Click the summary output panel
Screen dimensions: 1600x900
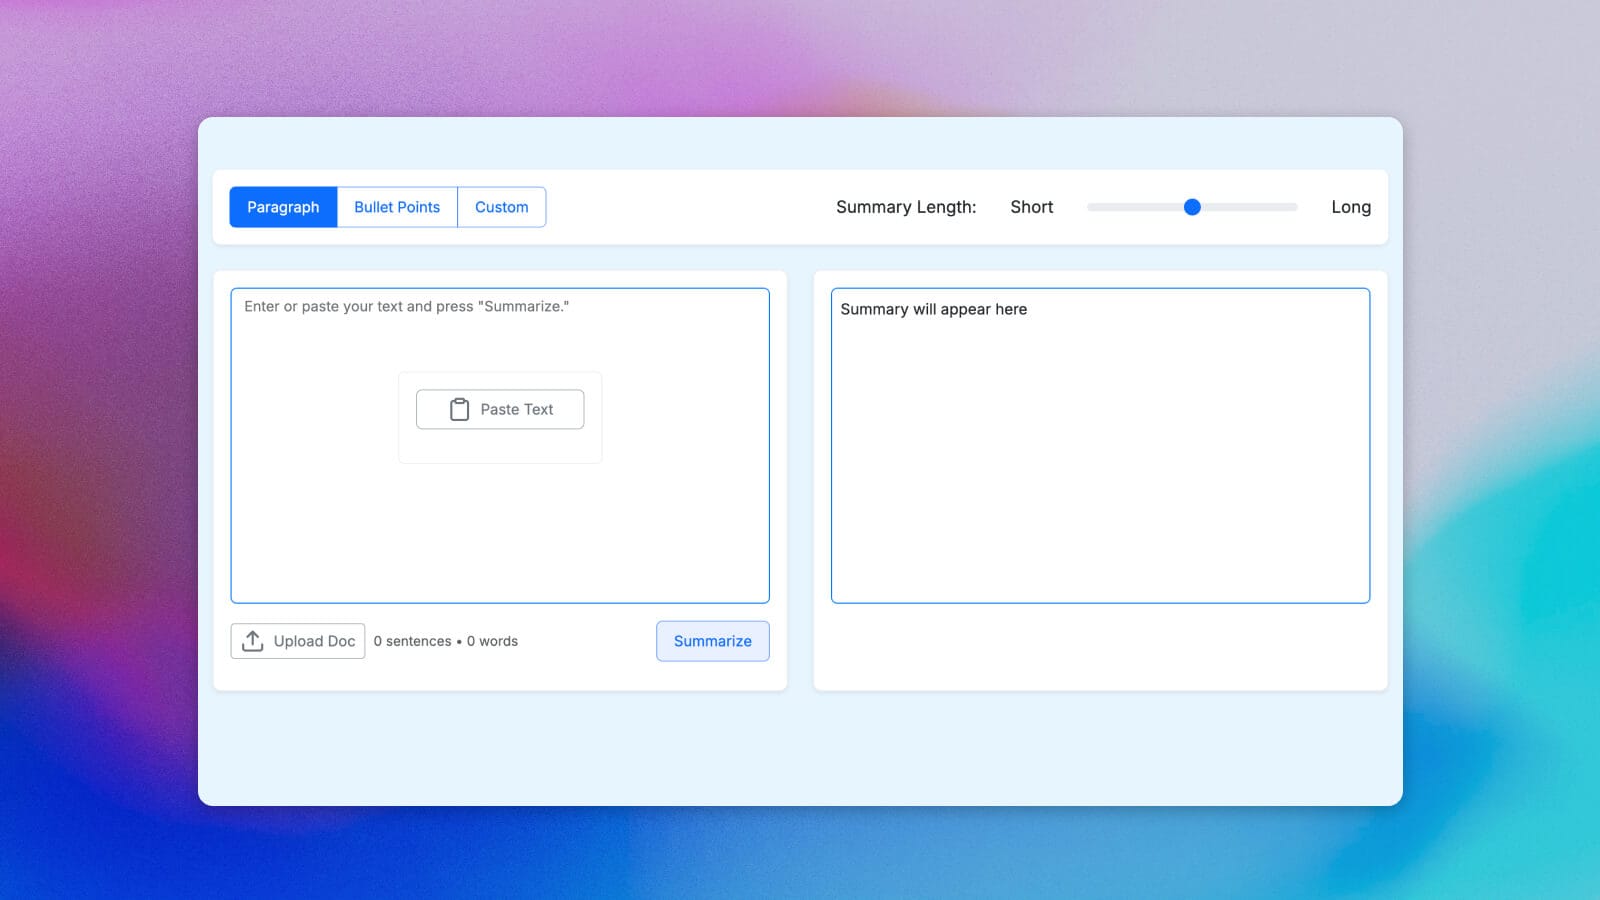pyautogui.click(x=1100, y=450)
